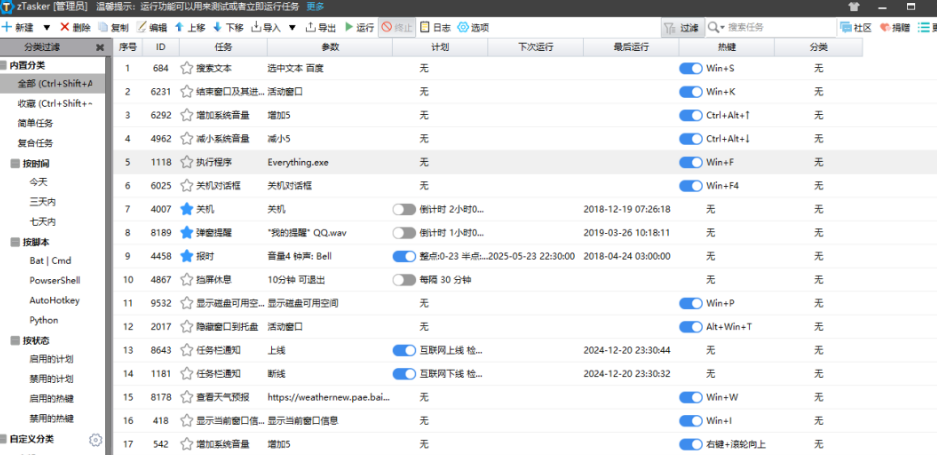Click the green 运行 run icon
The width and height of the screenshot is (937, 455).
coord(349,28)
